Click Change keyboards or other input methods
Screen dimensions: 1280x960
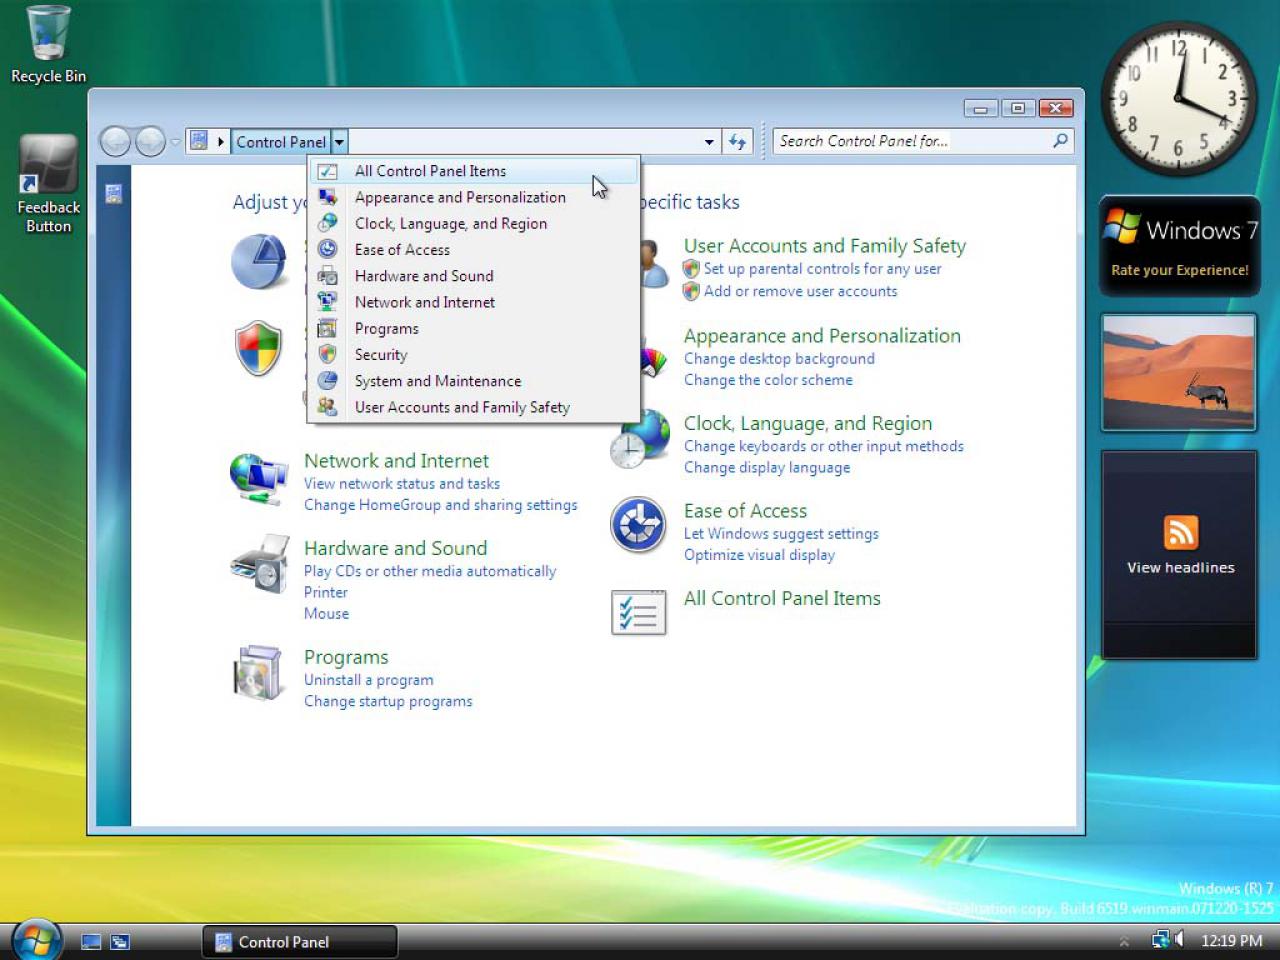click(824, 446)
